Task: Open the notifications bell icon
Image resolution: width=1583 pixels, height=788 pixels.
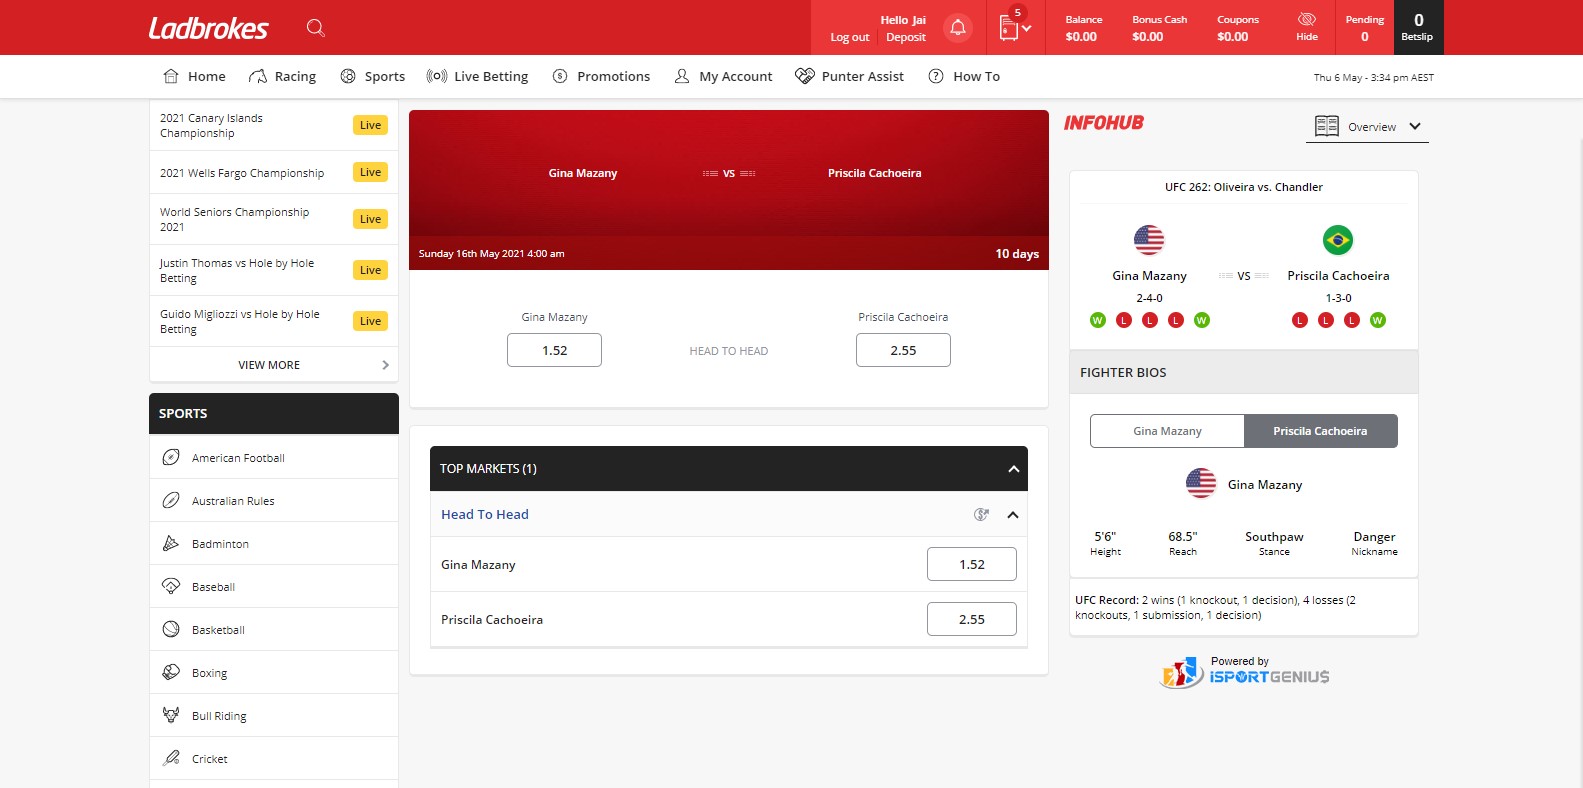Action: [x=958, y=28]
